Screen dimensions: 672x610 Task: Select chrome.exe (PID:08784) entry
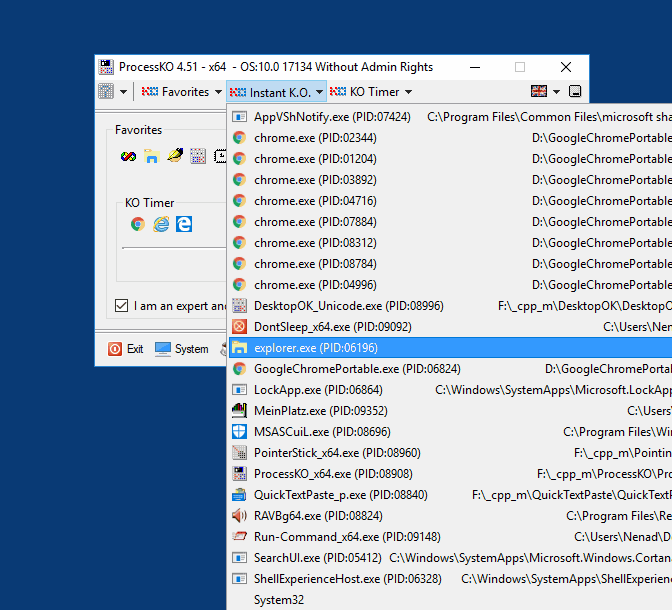(450, 264)
